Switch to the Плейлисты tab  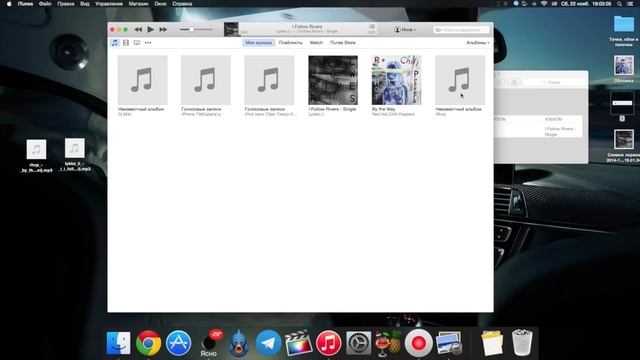(x=291, y=42)
